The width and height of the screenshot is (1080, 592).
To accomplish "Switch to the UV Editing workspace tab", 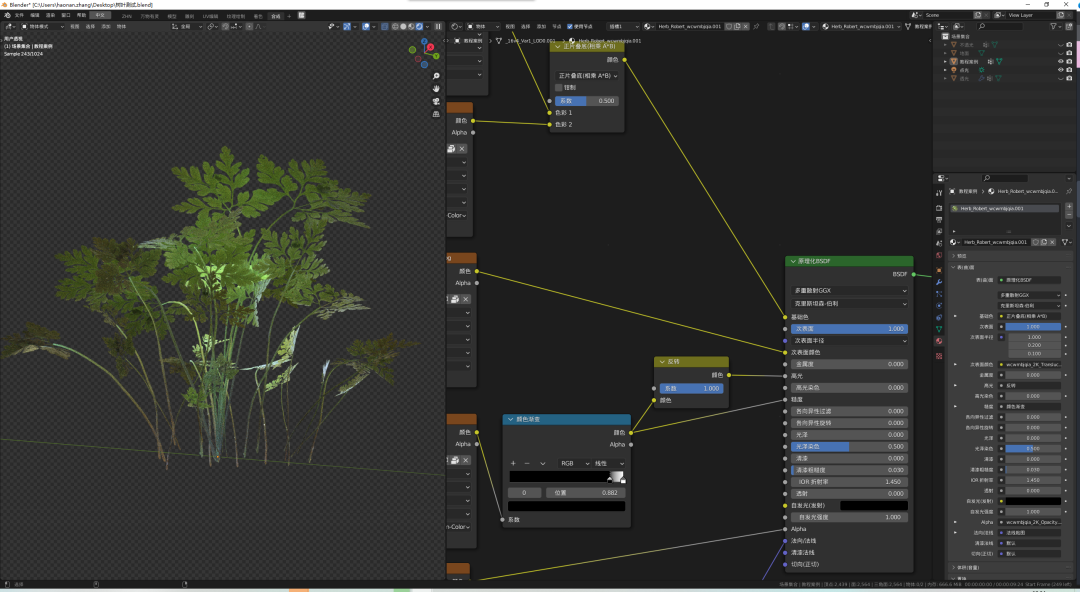I will click(210, 16).
